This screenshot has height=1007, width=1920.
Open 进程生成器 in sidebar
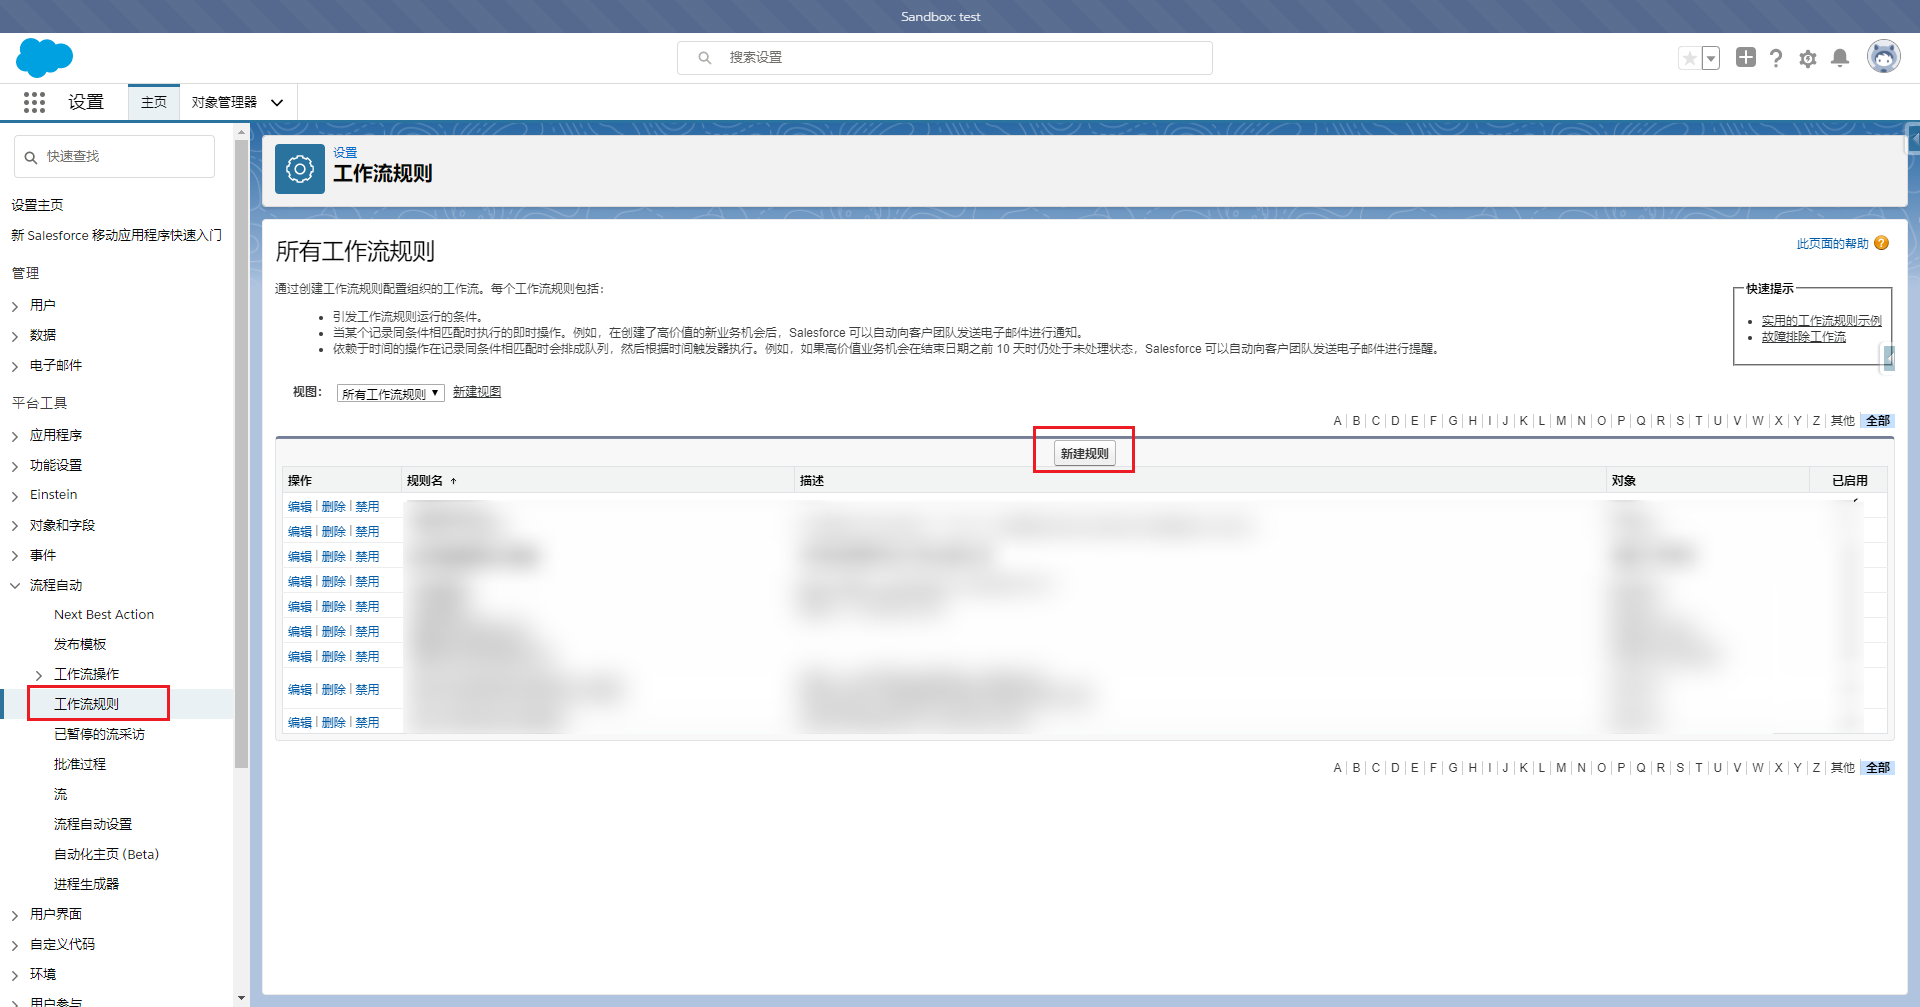pos(86,884)
